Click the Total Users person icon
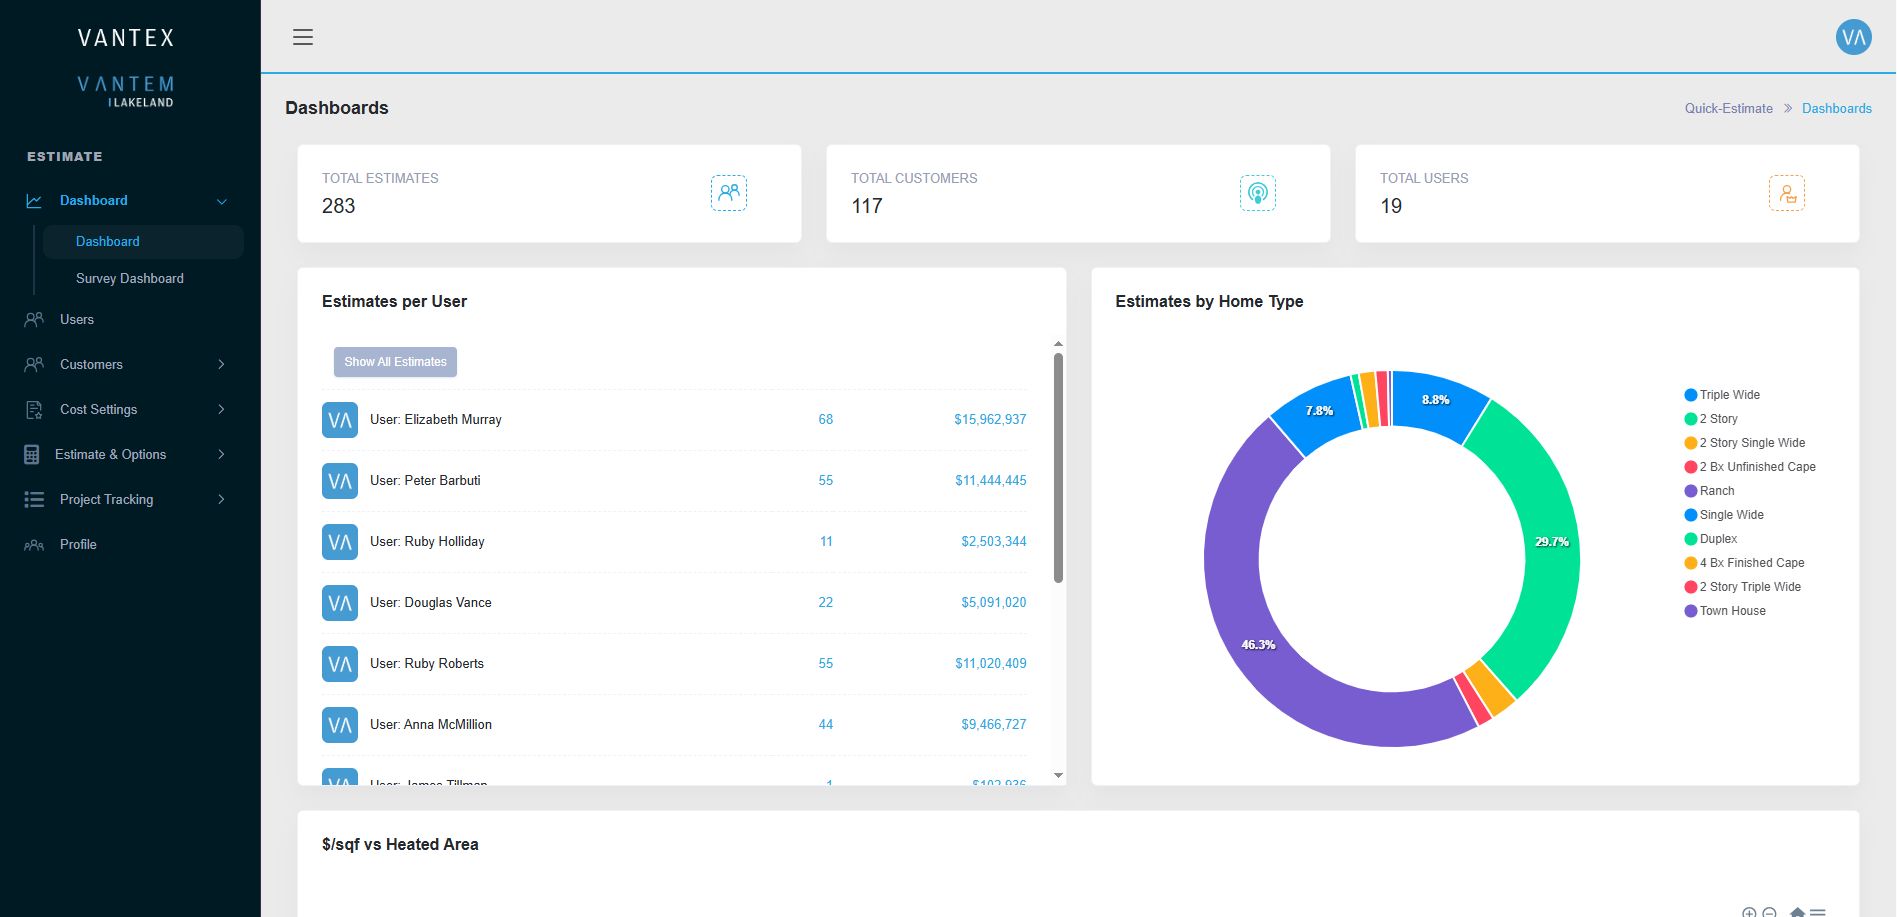The image size is (1897, 917). point(1787,193)
